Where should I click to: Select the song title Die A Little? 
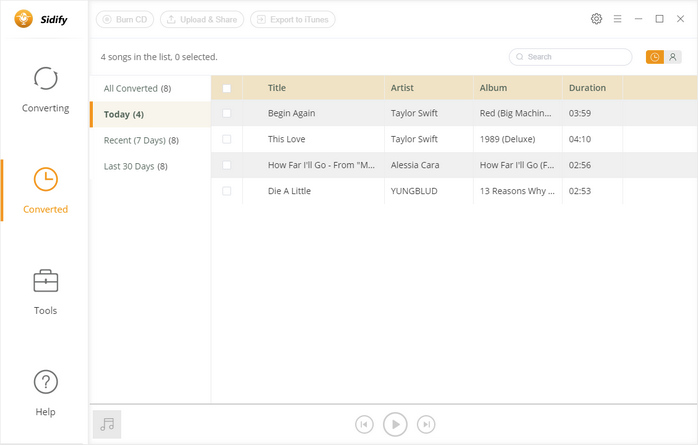[289, 191]
